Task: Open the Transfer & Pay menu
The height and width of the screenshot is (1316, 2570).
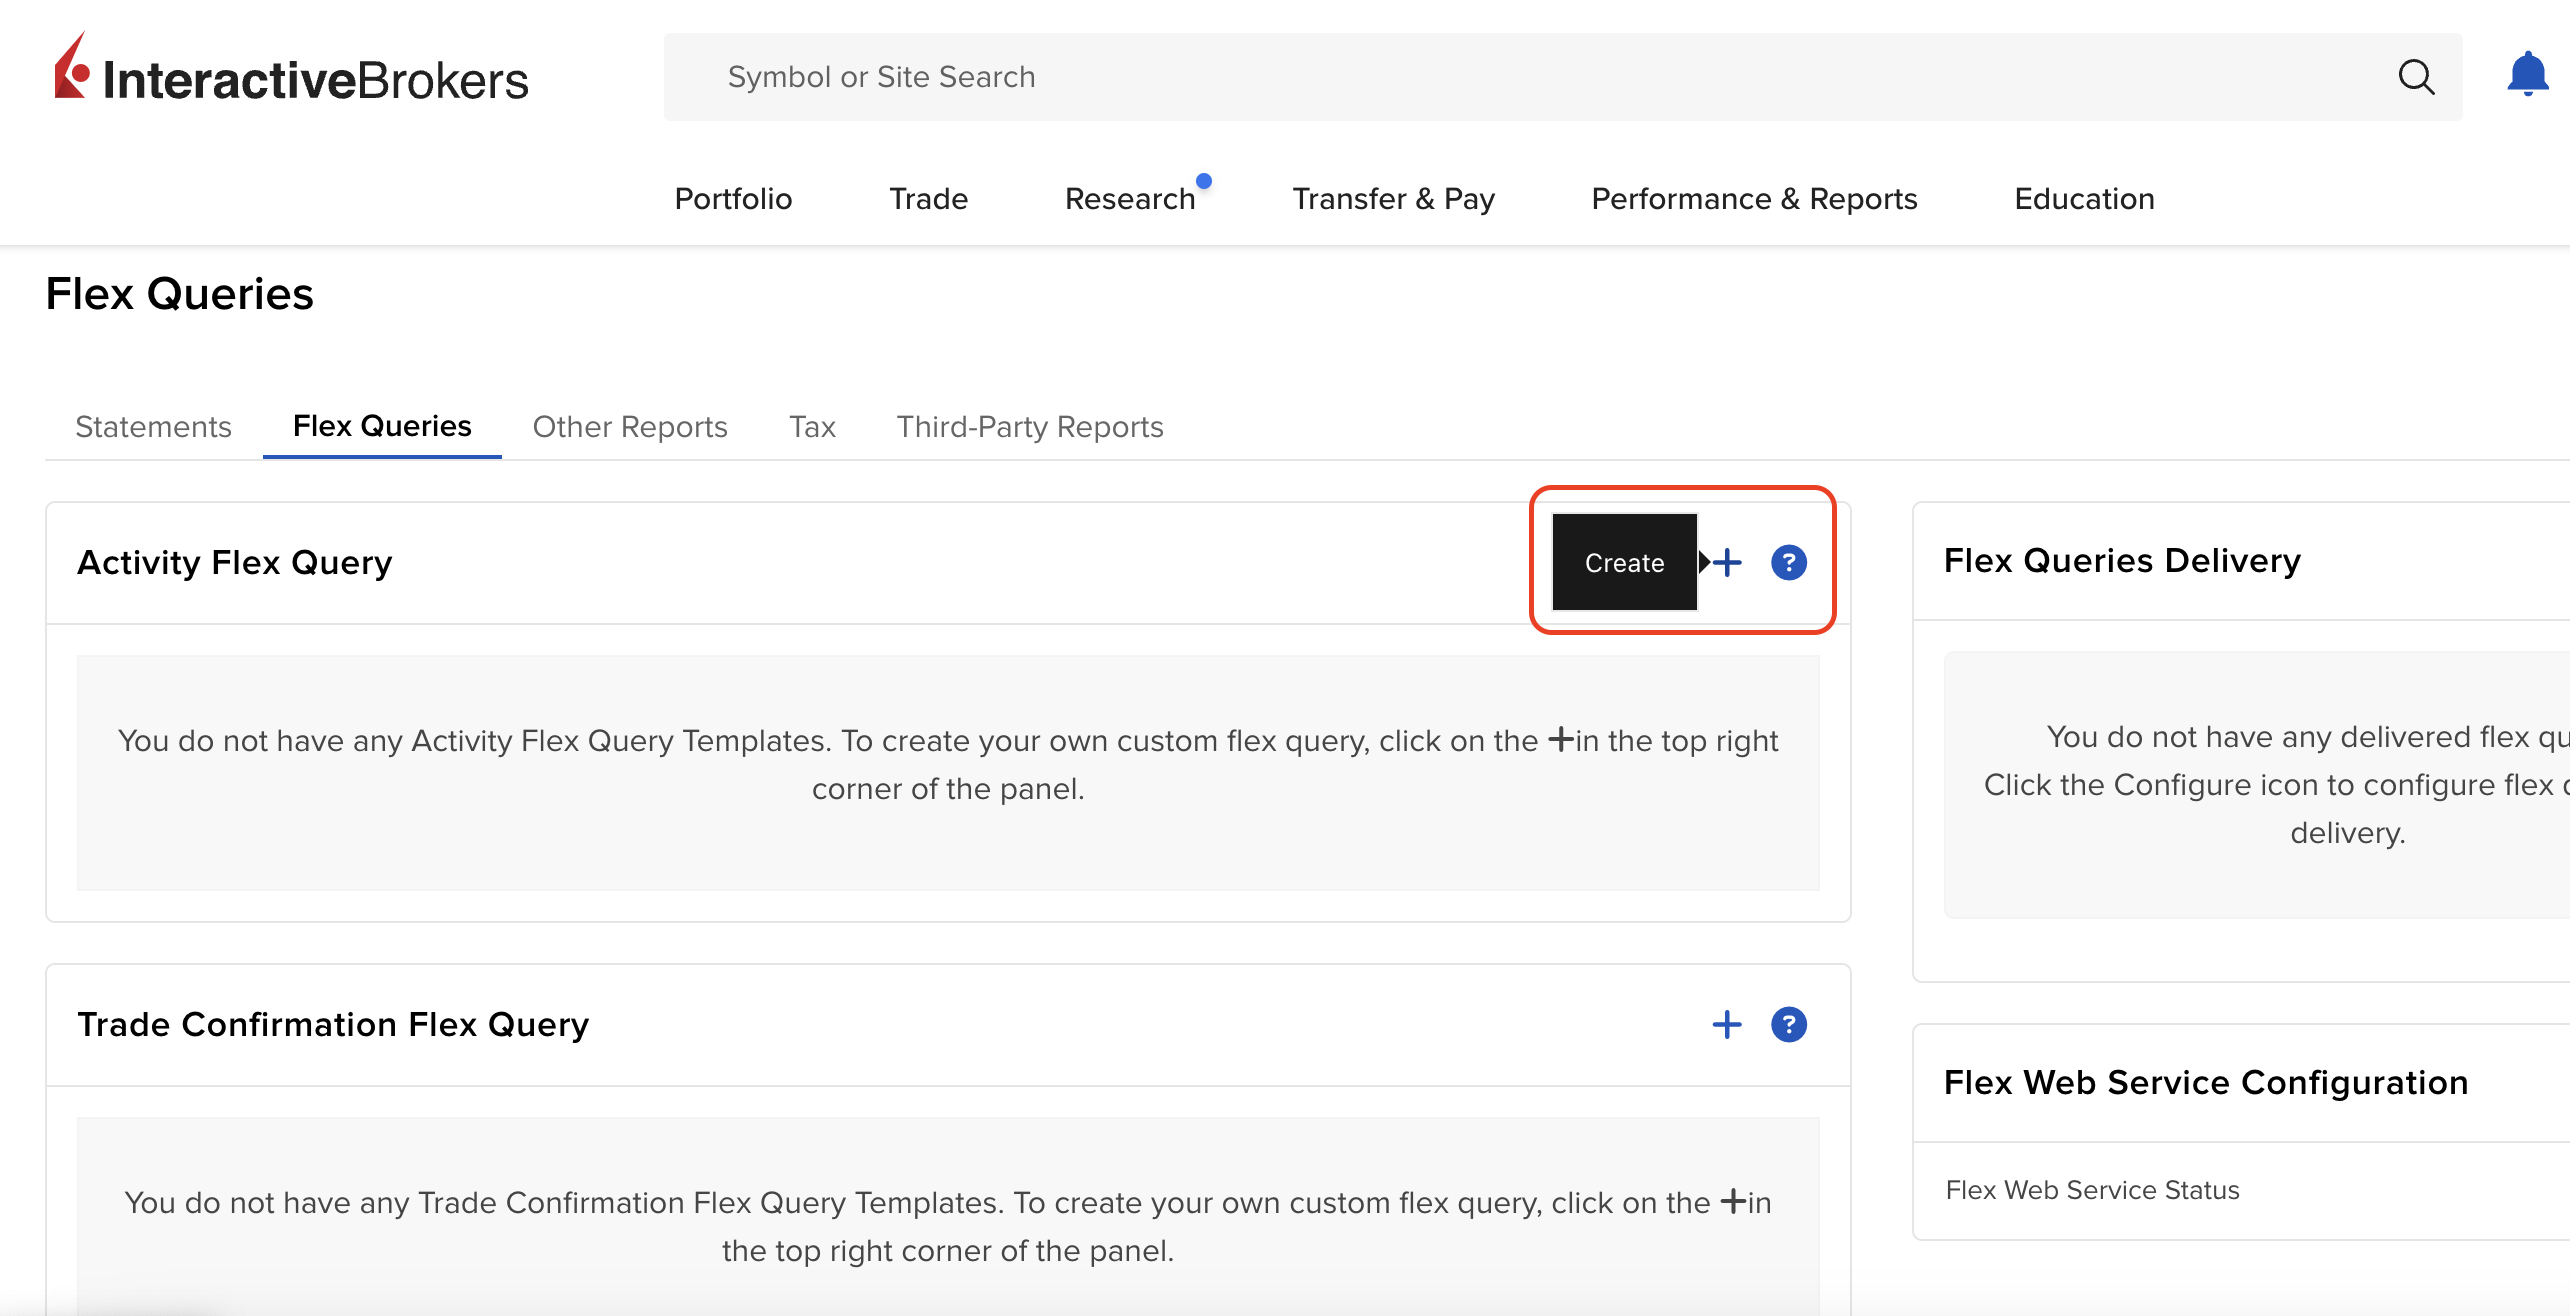Action: point(1394,198)
